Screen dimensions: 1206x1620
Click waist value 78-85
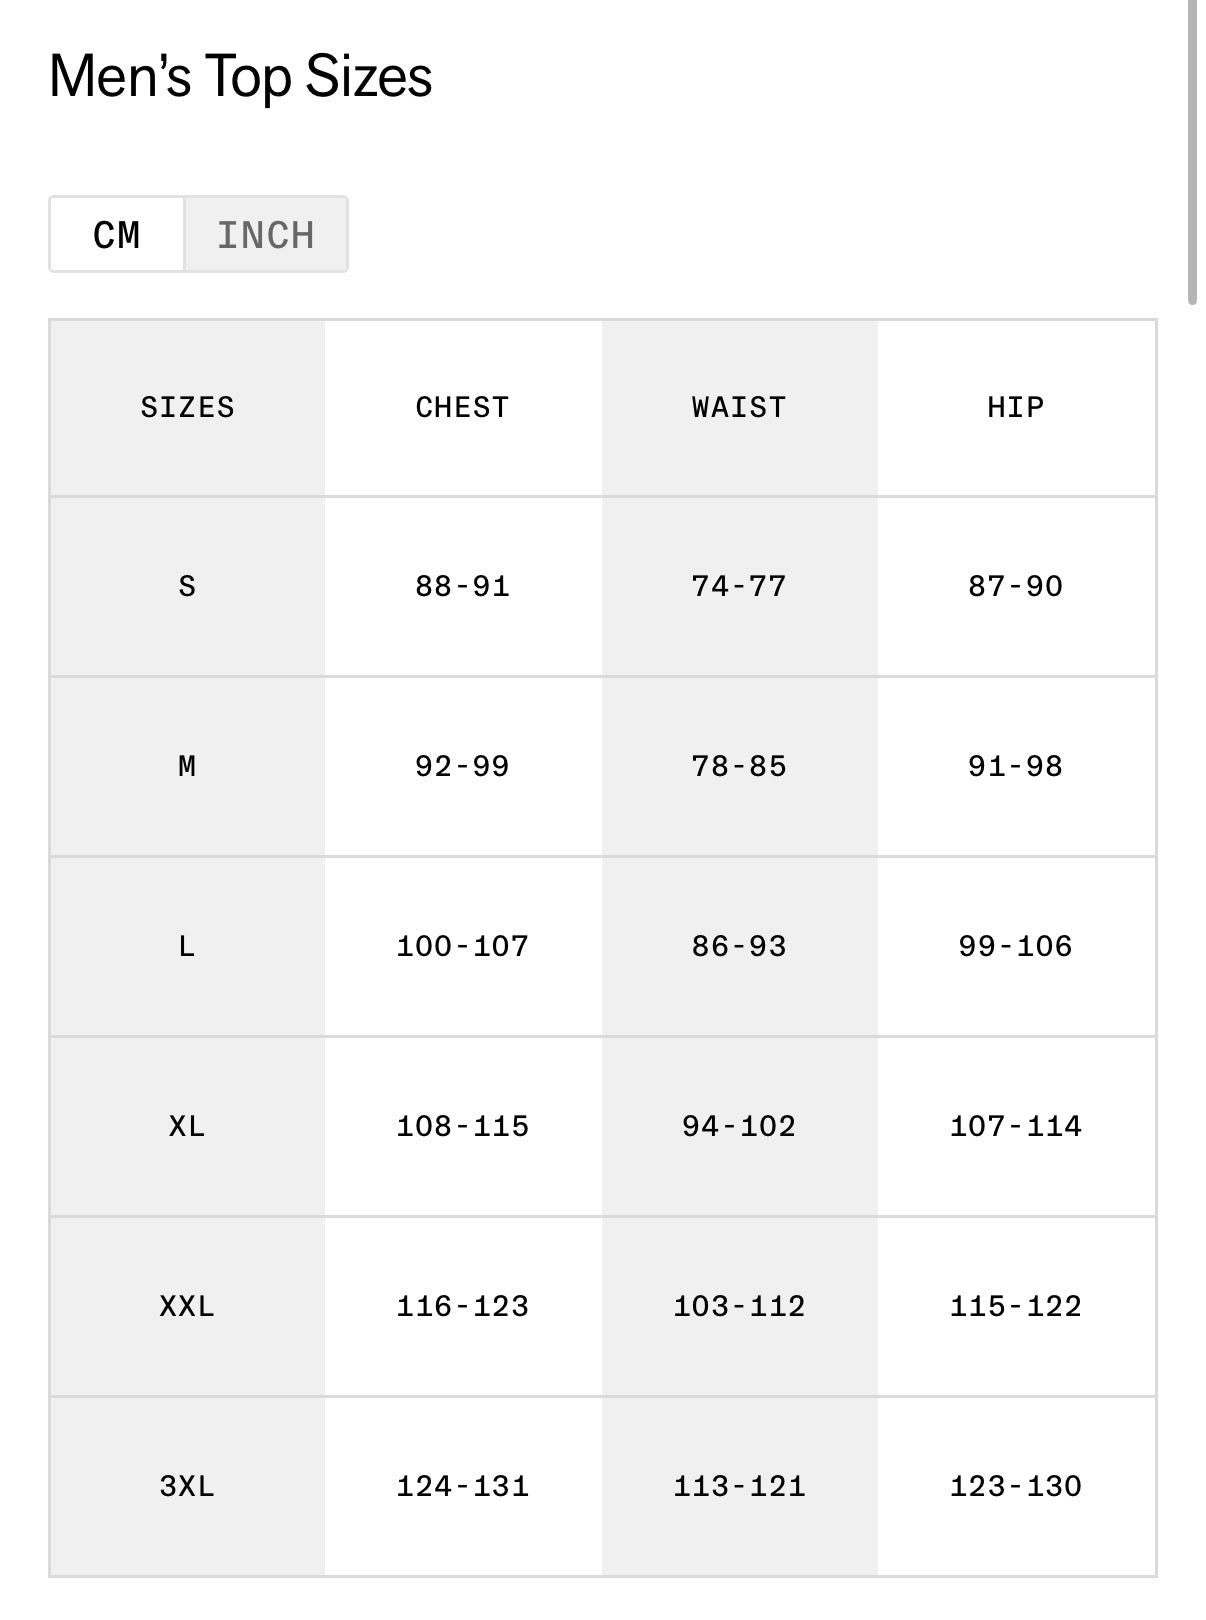click(739, 767)
